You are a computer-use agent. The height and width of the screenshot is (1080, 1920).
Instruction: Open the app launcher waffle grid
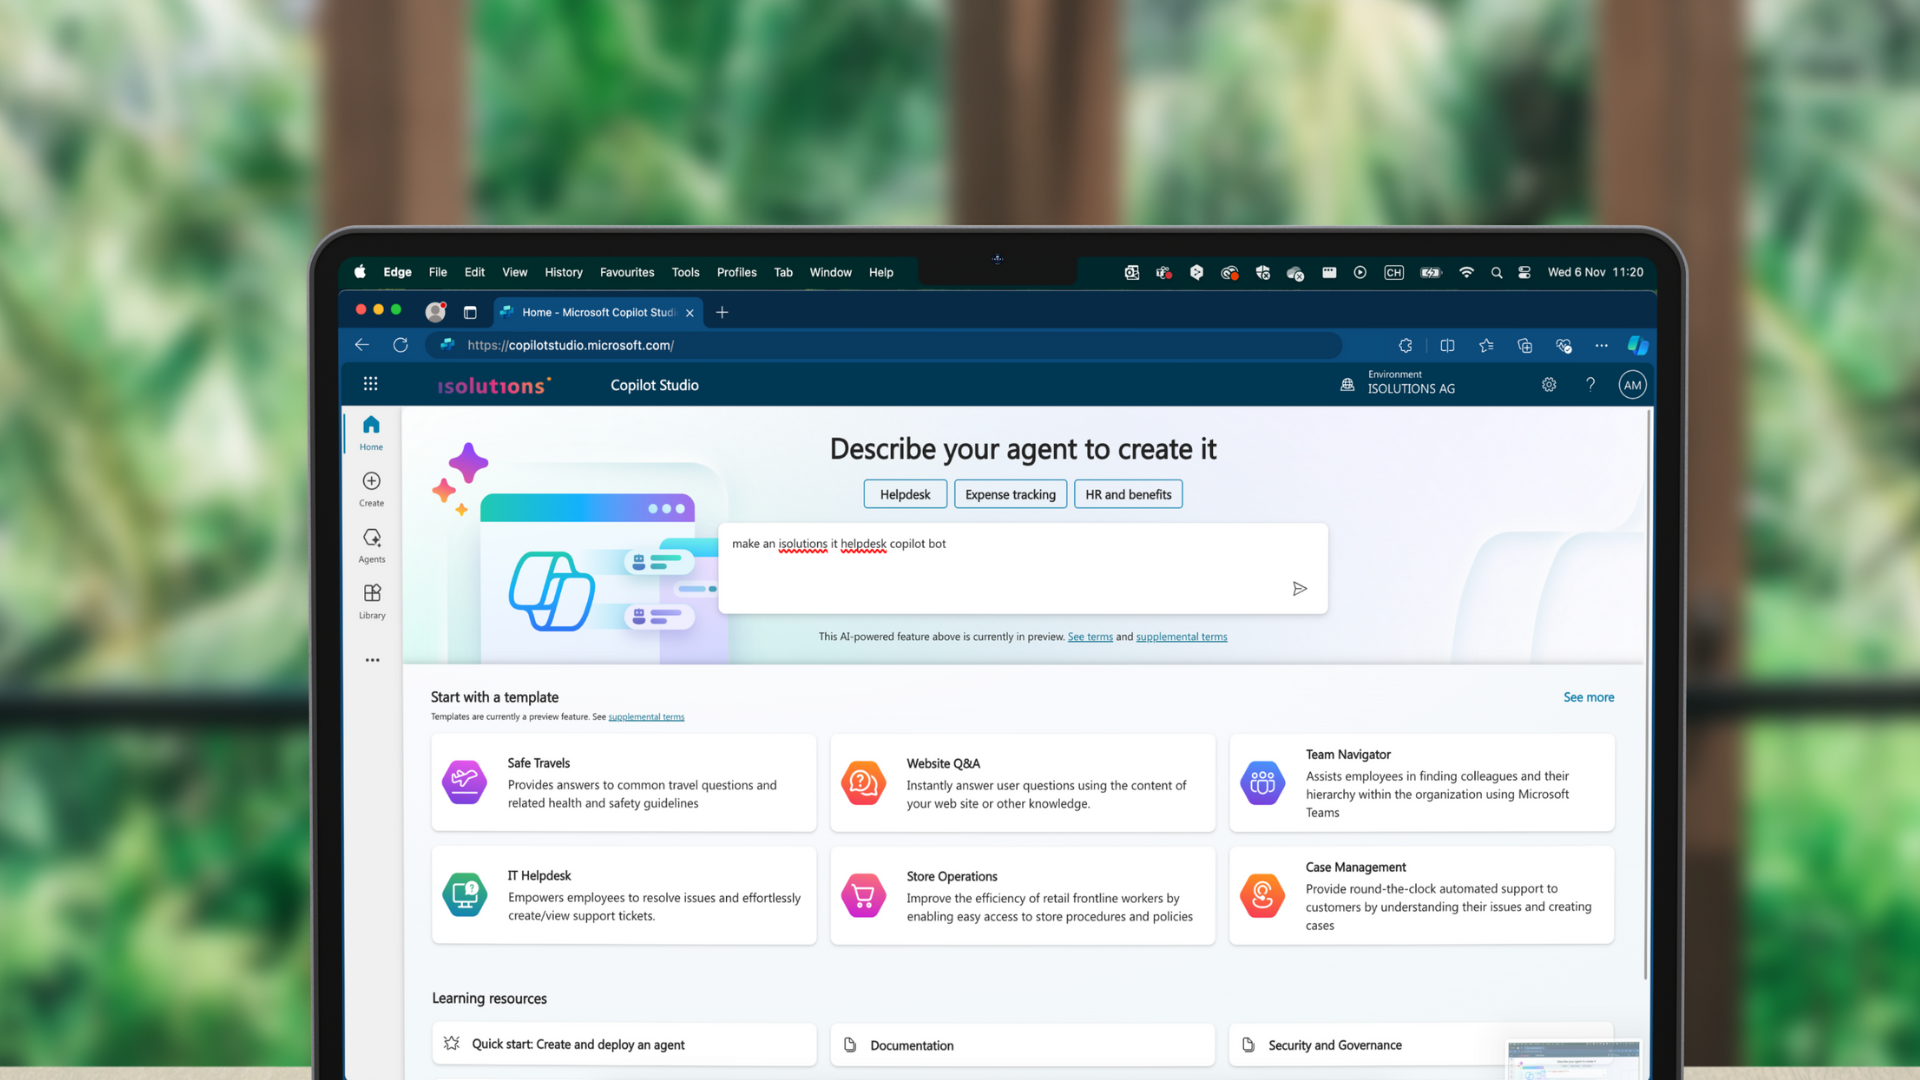pyautogui.click(x=370, y=384)
